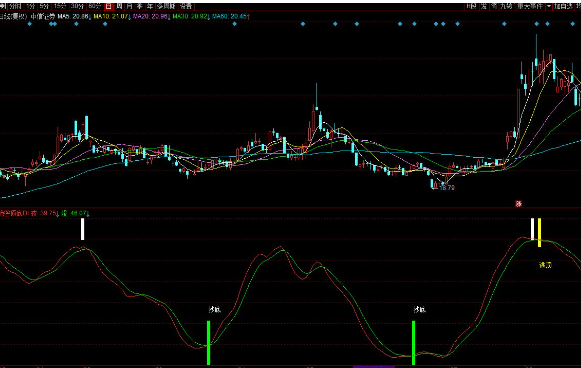Viewport: 581px width, 368px height.
Task: Click the first green 抄底 signal bar
Action: click(x=209, y=342)
